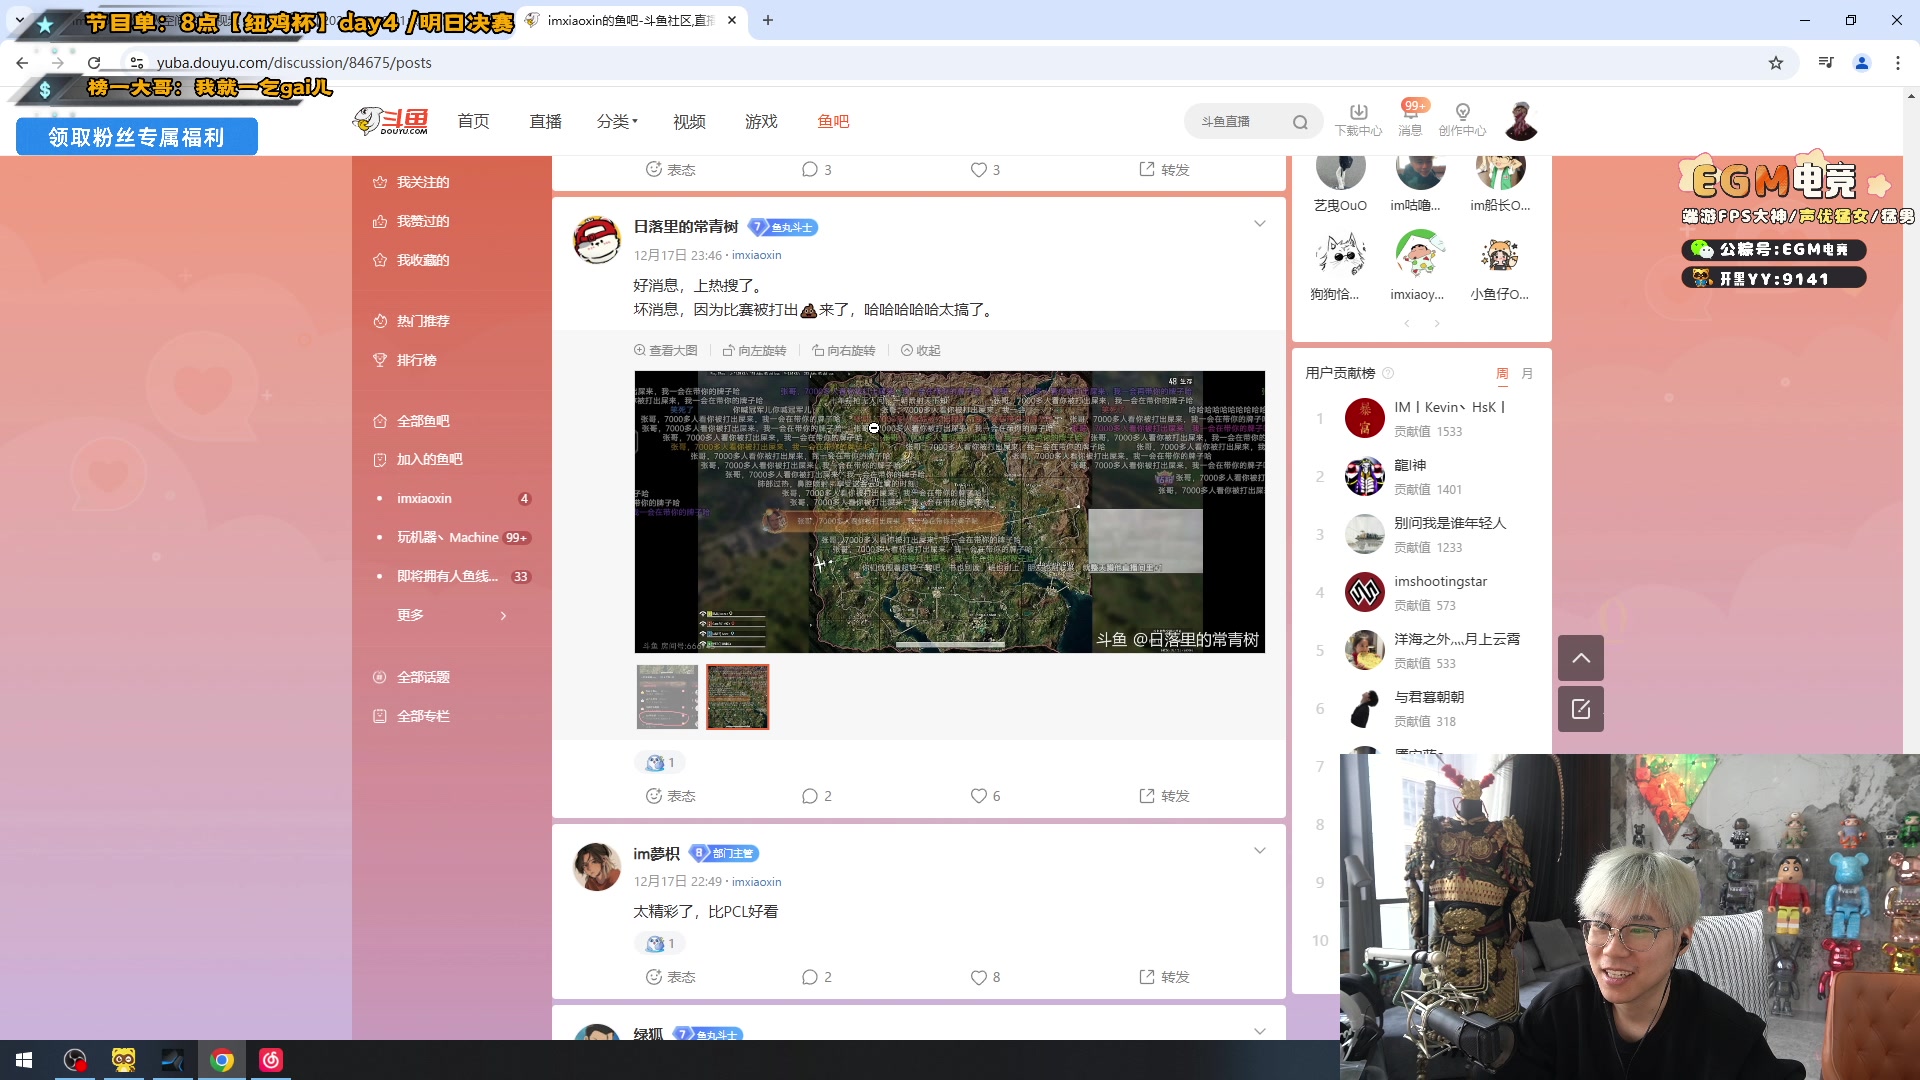Click the compose floating pencil icon
This screenshot has height=1080, width=1920.
pyautogui.click(x=1580, y=708)
